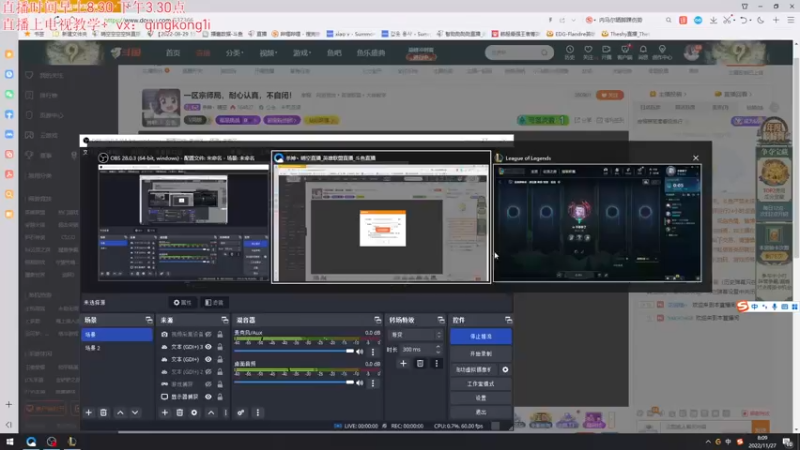
Task: Open mixer toolbar three-dot menu
Action: pos(258,412)
